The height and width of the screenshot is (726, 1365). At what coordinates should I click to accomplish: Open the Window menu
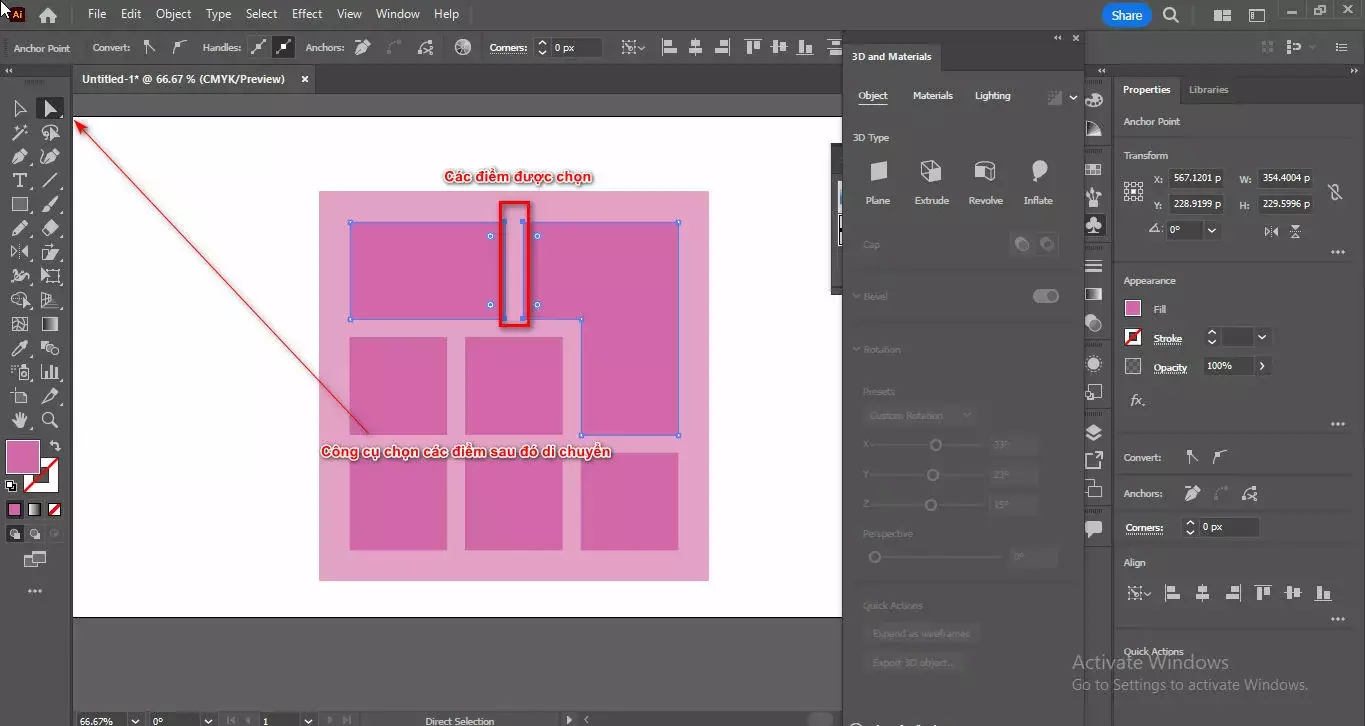pyautogui.click(x=397, y=13)
